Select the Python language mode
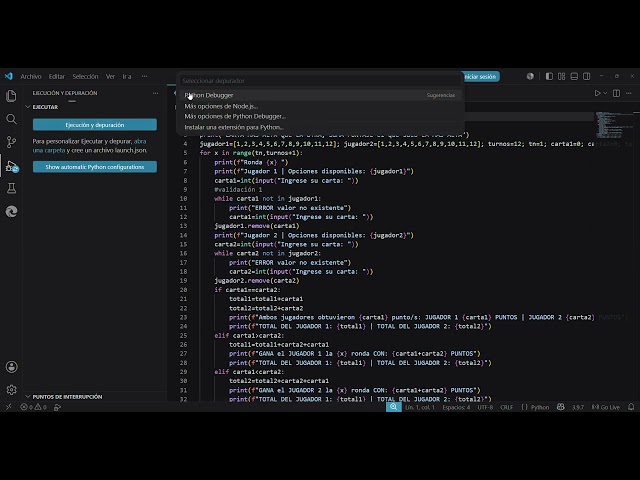This screenshot has height=480, width=640. tap(540, 407)
